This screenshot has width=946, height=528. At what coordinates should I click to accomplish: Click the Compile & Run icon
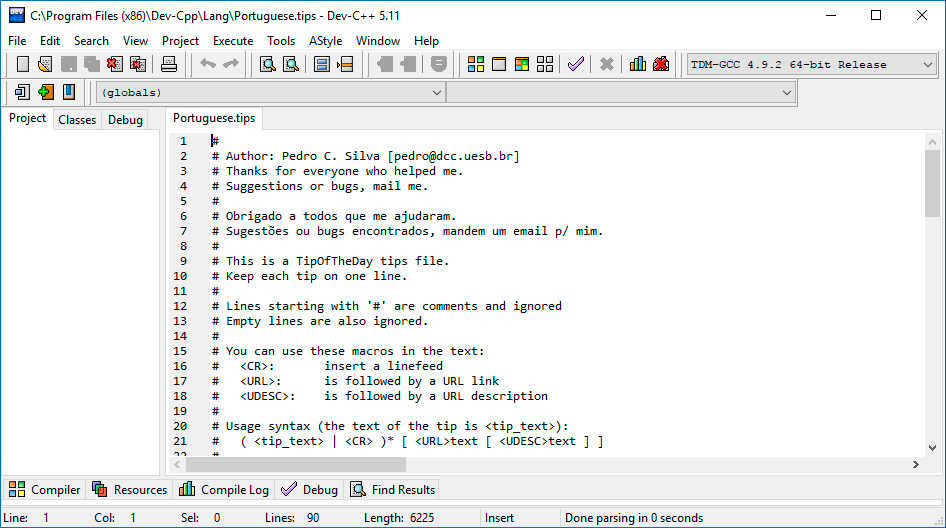[x=522, y=64]
